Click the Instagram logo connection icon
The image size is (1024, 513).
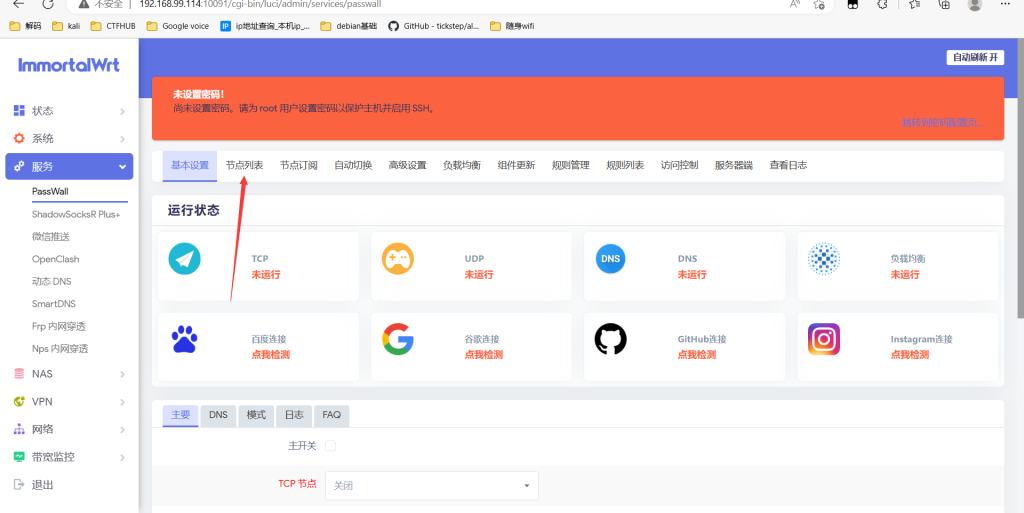coord(823,340)
